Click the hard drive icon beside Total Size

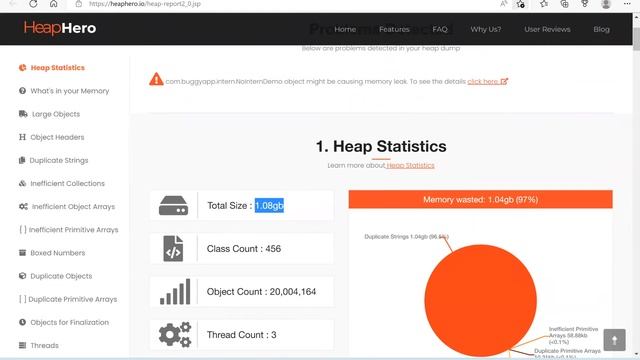pos(173,205)
